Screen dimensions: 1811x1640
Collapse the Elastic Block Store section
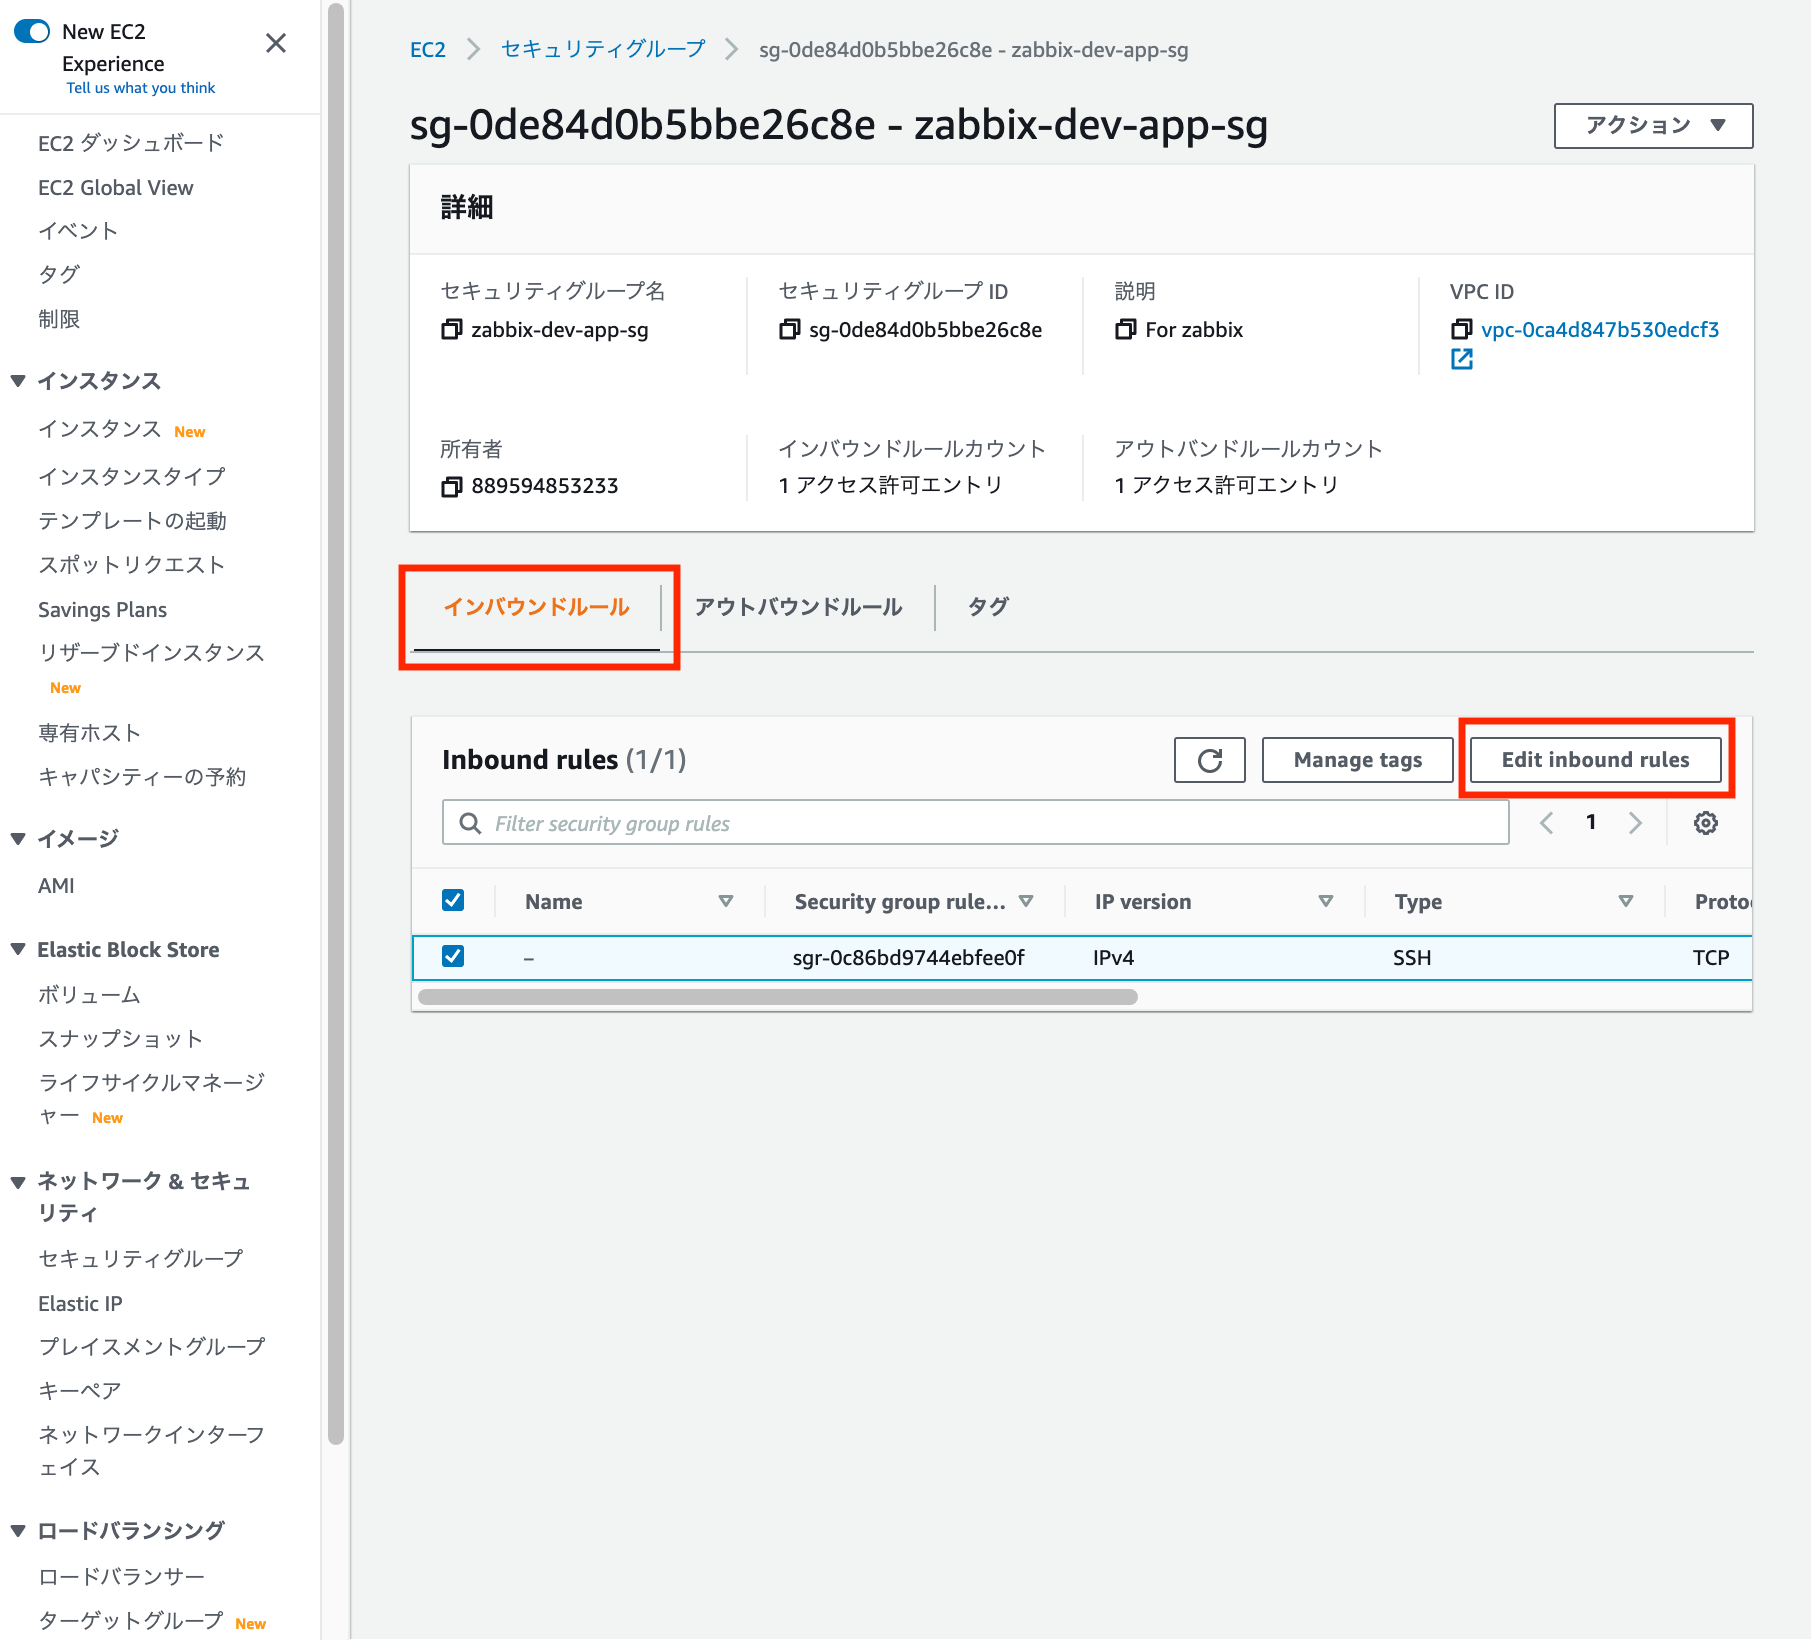[x=18, y=949]
